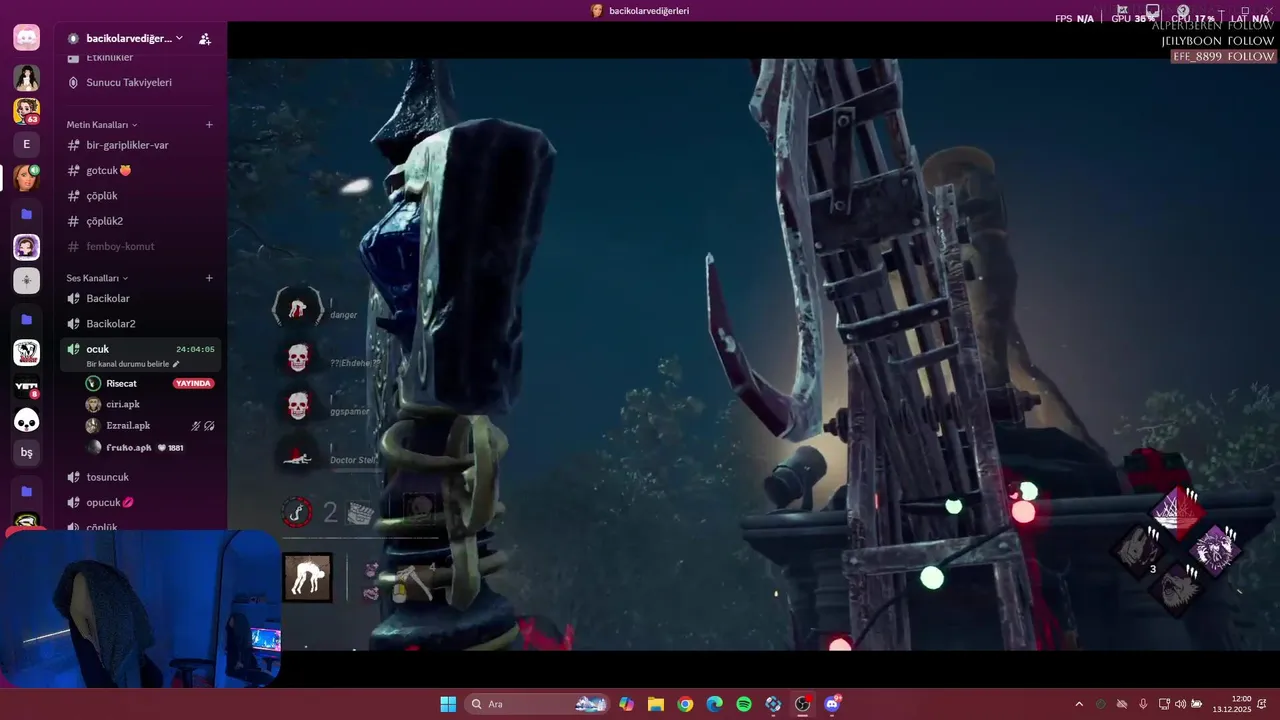Viewport: 1280px width, 720px height.
Task: Open Discord direct messages home icon
Action: click(27, 38)
